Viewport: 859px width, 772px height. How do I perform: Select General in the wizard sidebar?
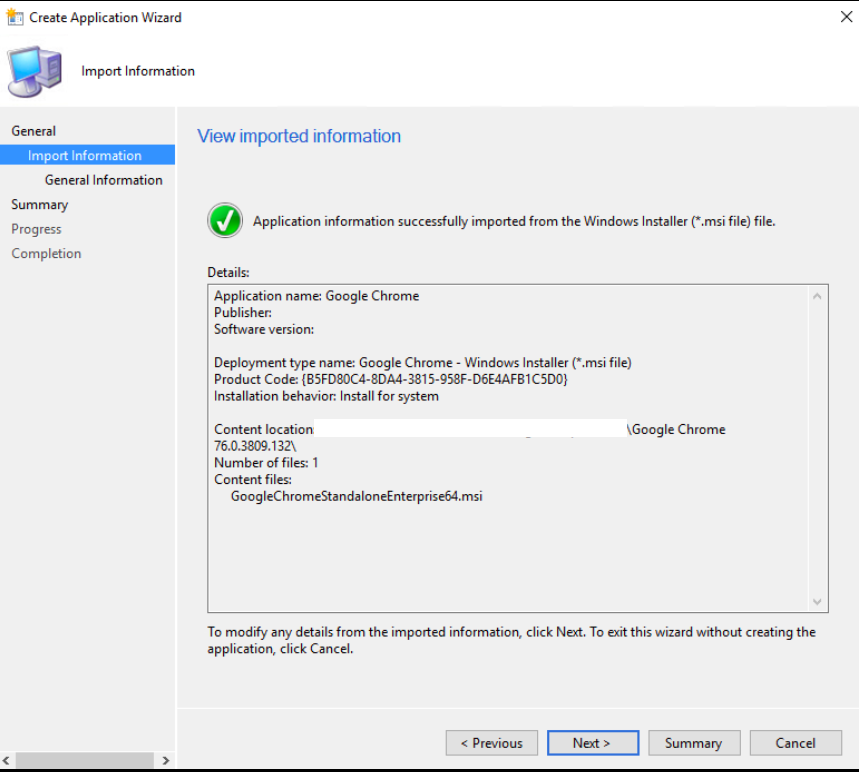click(33, 131)
